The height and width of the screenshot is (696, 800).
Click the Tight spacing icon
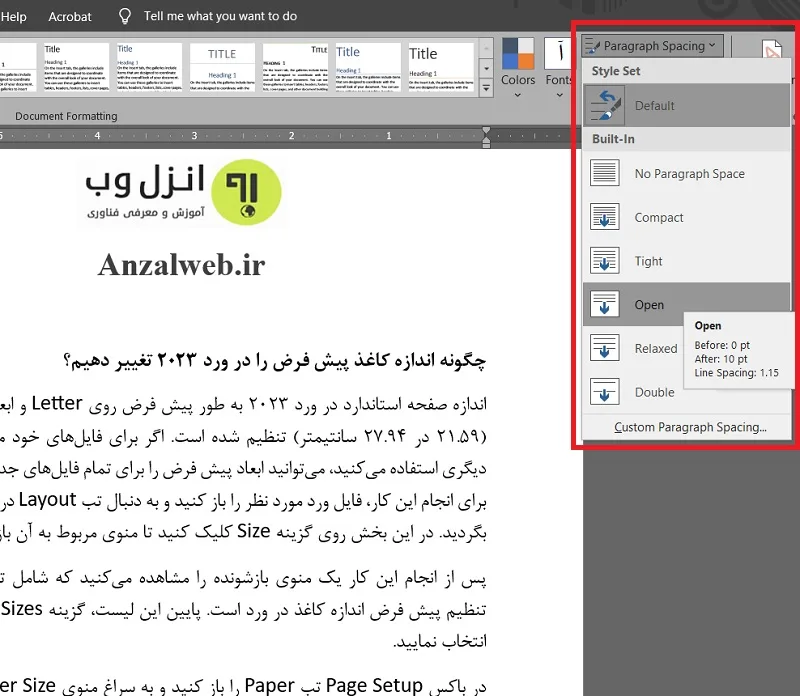[x=605, y=261]
